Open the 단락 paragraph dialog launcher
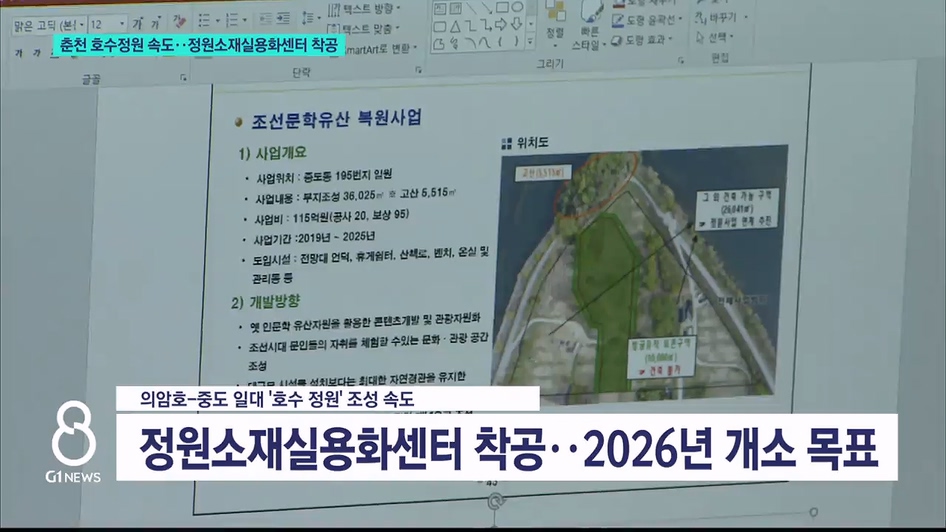Image resolution: width=946 pixels, height=532 pixels. click(417, 72)
